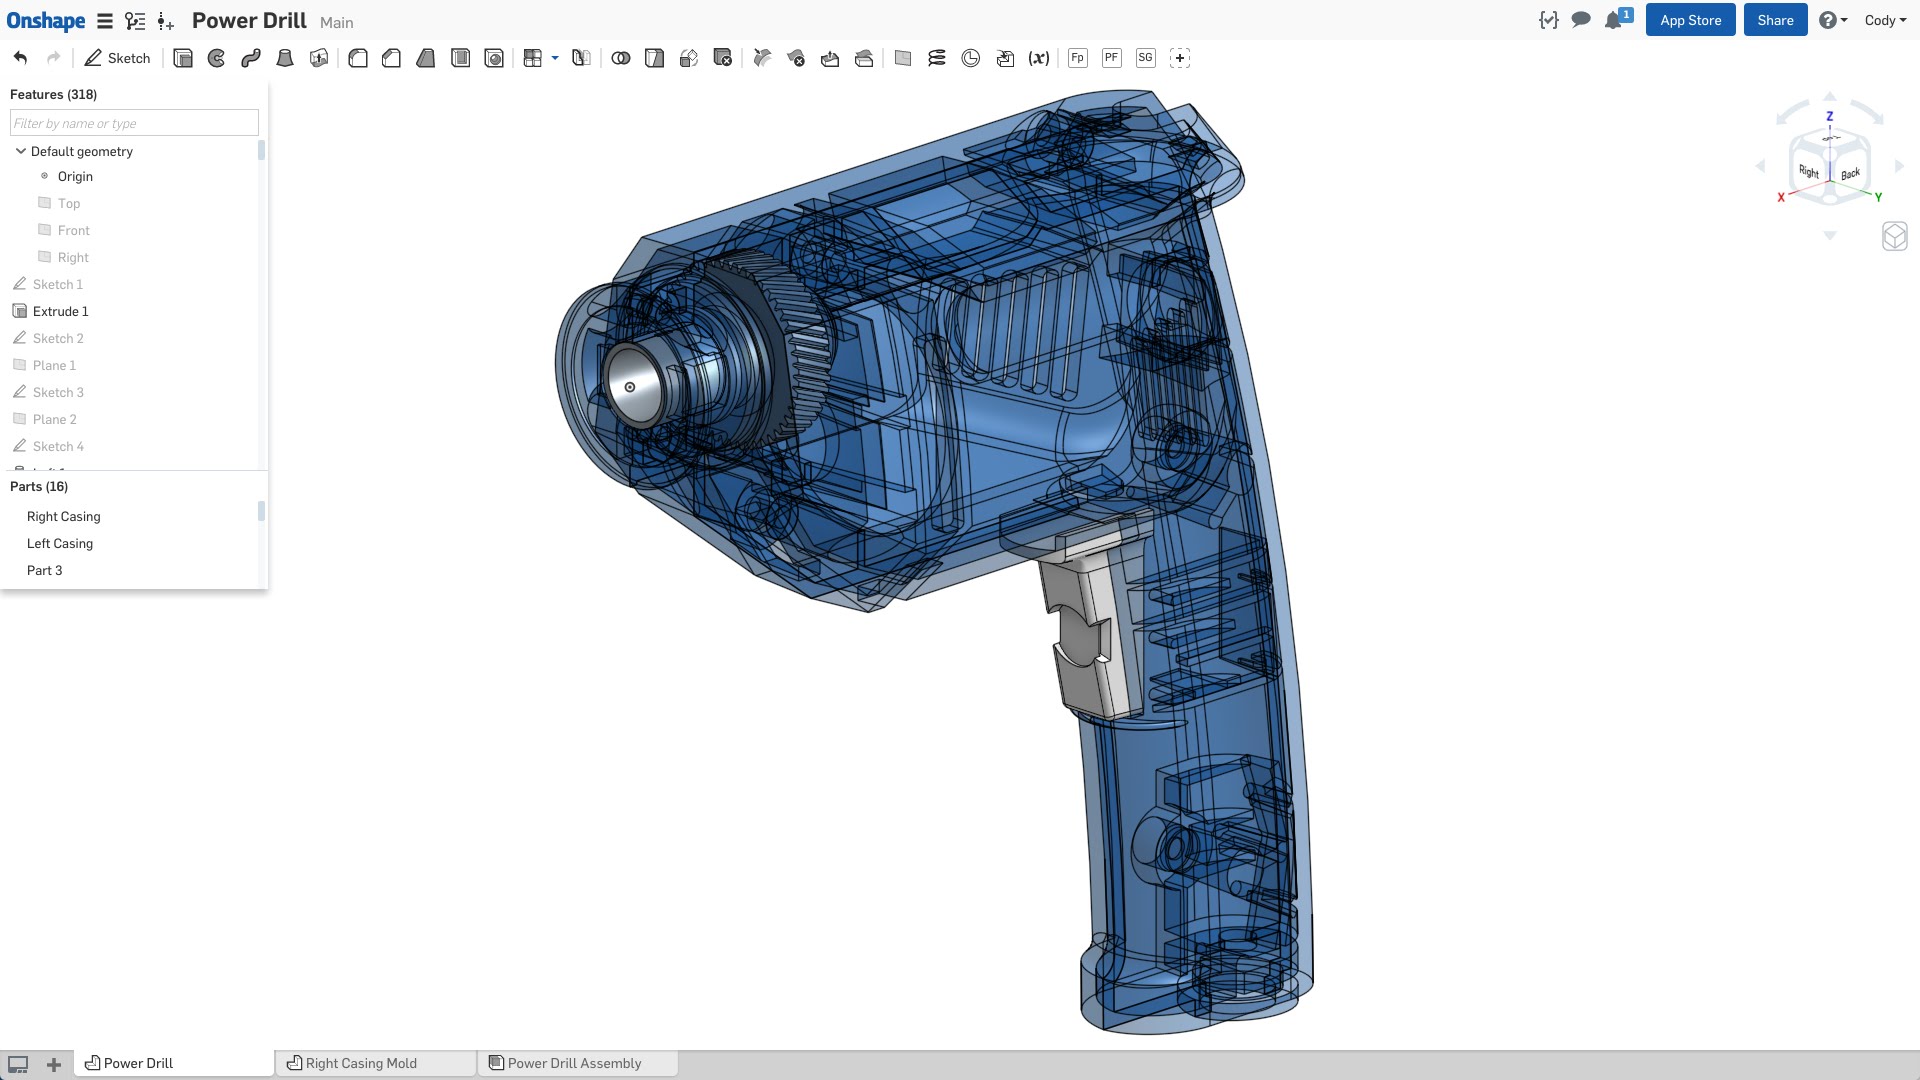This screenshot has width=1920, height=1080.
Task: Select the Sketch tool
Action: 117,58
